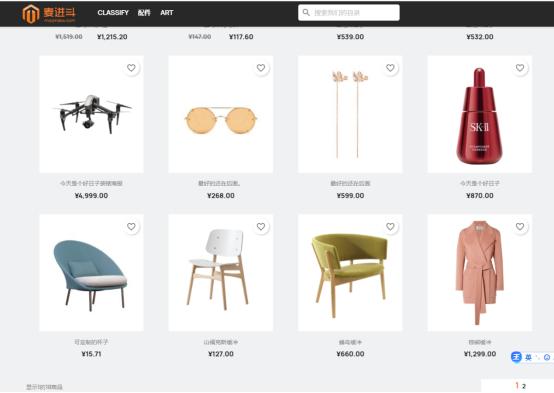Click the orange Magento logo in header

(31, 14)
